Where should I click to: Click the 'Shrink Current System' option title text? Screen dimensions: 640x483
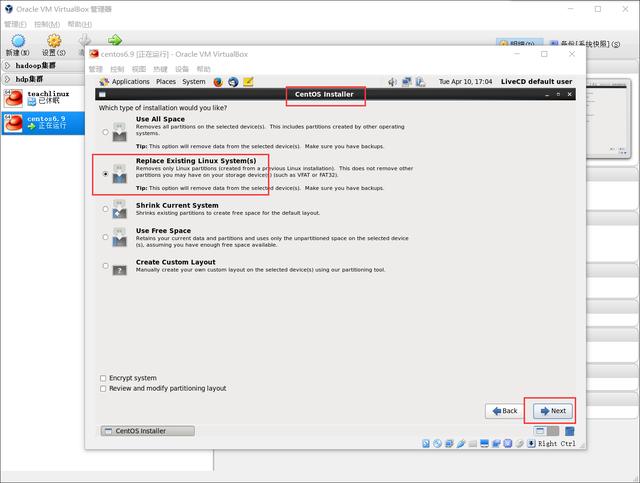177,205
